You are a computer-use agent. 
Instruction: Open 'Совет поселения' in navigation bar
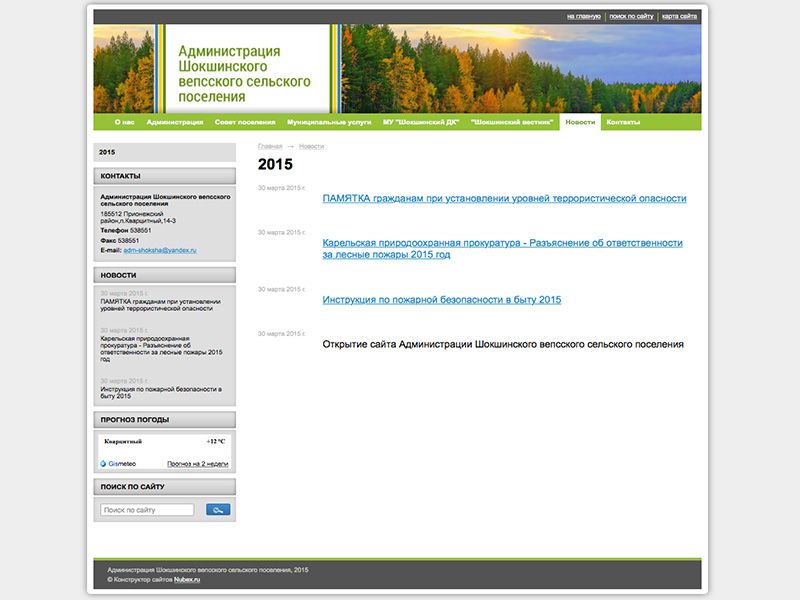(x=245, y=122)
